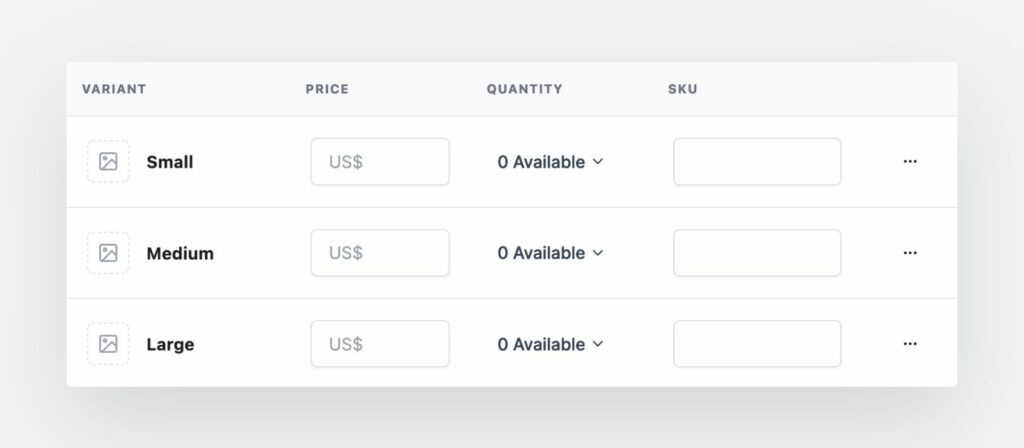The height and width of the screenshot is (448, 1024).
Task: Focus the price field for Large
Action: (380, 344)
